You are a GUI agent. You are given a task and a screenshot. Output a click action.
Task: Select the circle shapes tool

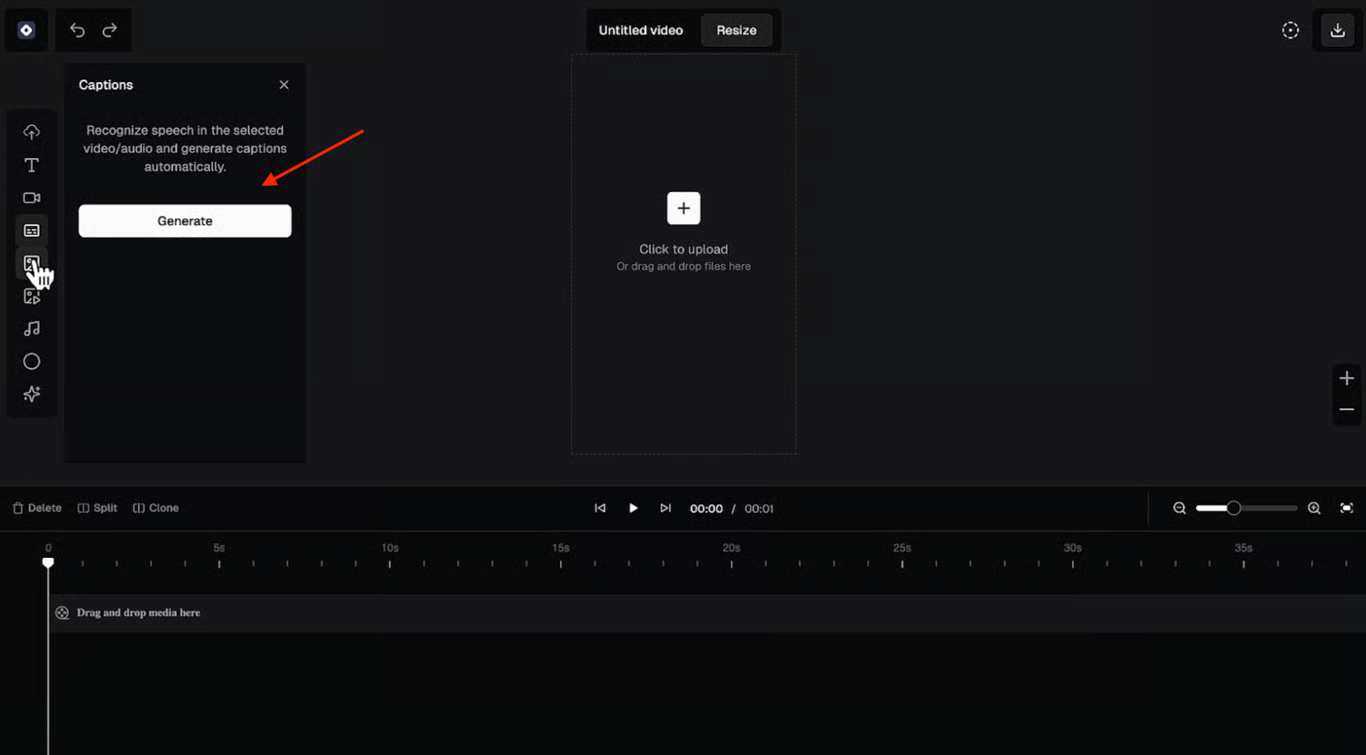point(32,362)
